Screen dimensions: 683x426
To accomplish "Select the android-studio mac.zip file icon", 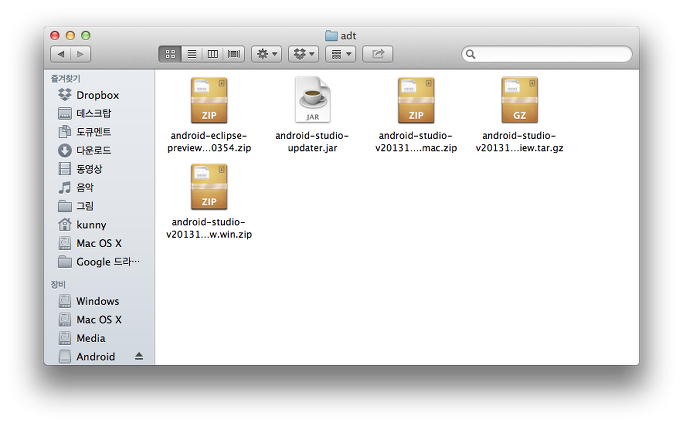I will coord(416,100).
